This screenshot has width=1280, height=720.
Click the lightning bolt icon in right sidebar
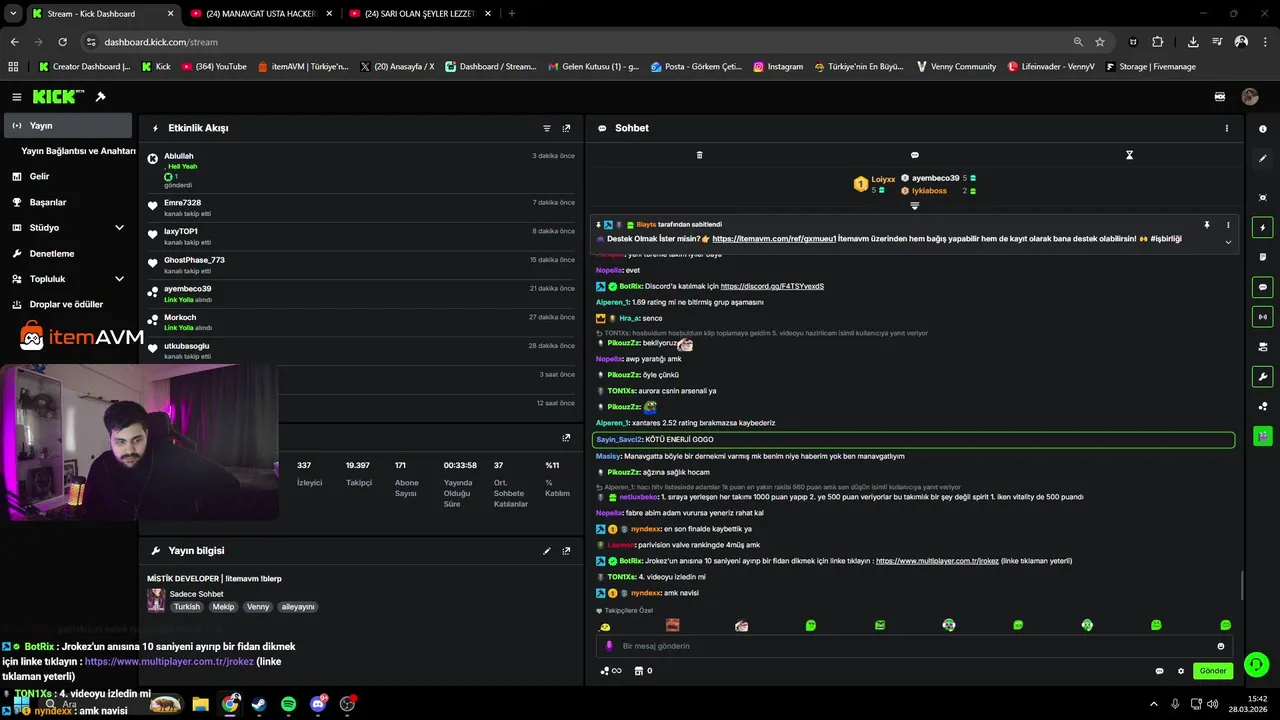(x=1263, y=228)
